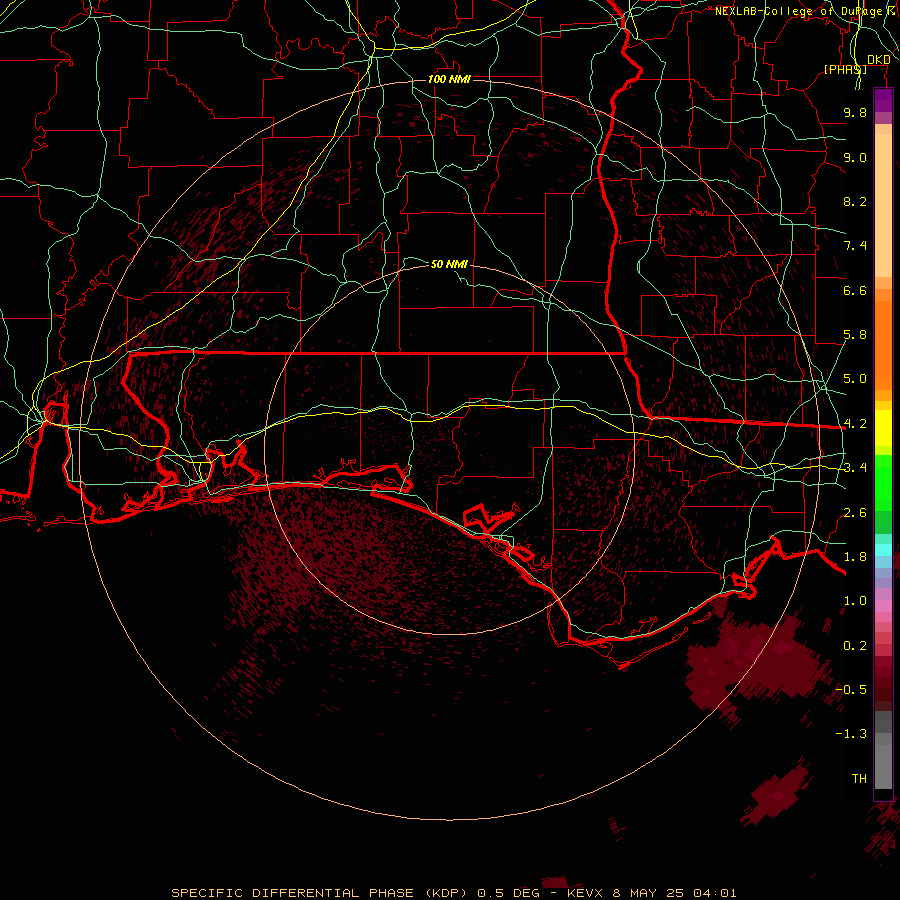Click the 7.4 scale value
The height and width of the screenshot is (900, 900).
coord(855,246)
